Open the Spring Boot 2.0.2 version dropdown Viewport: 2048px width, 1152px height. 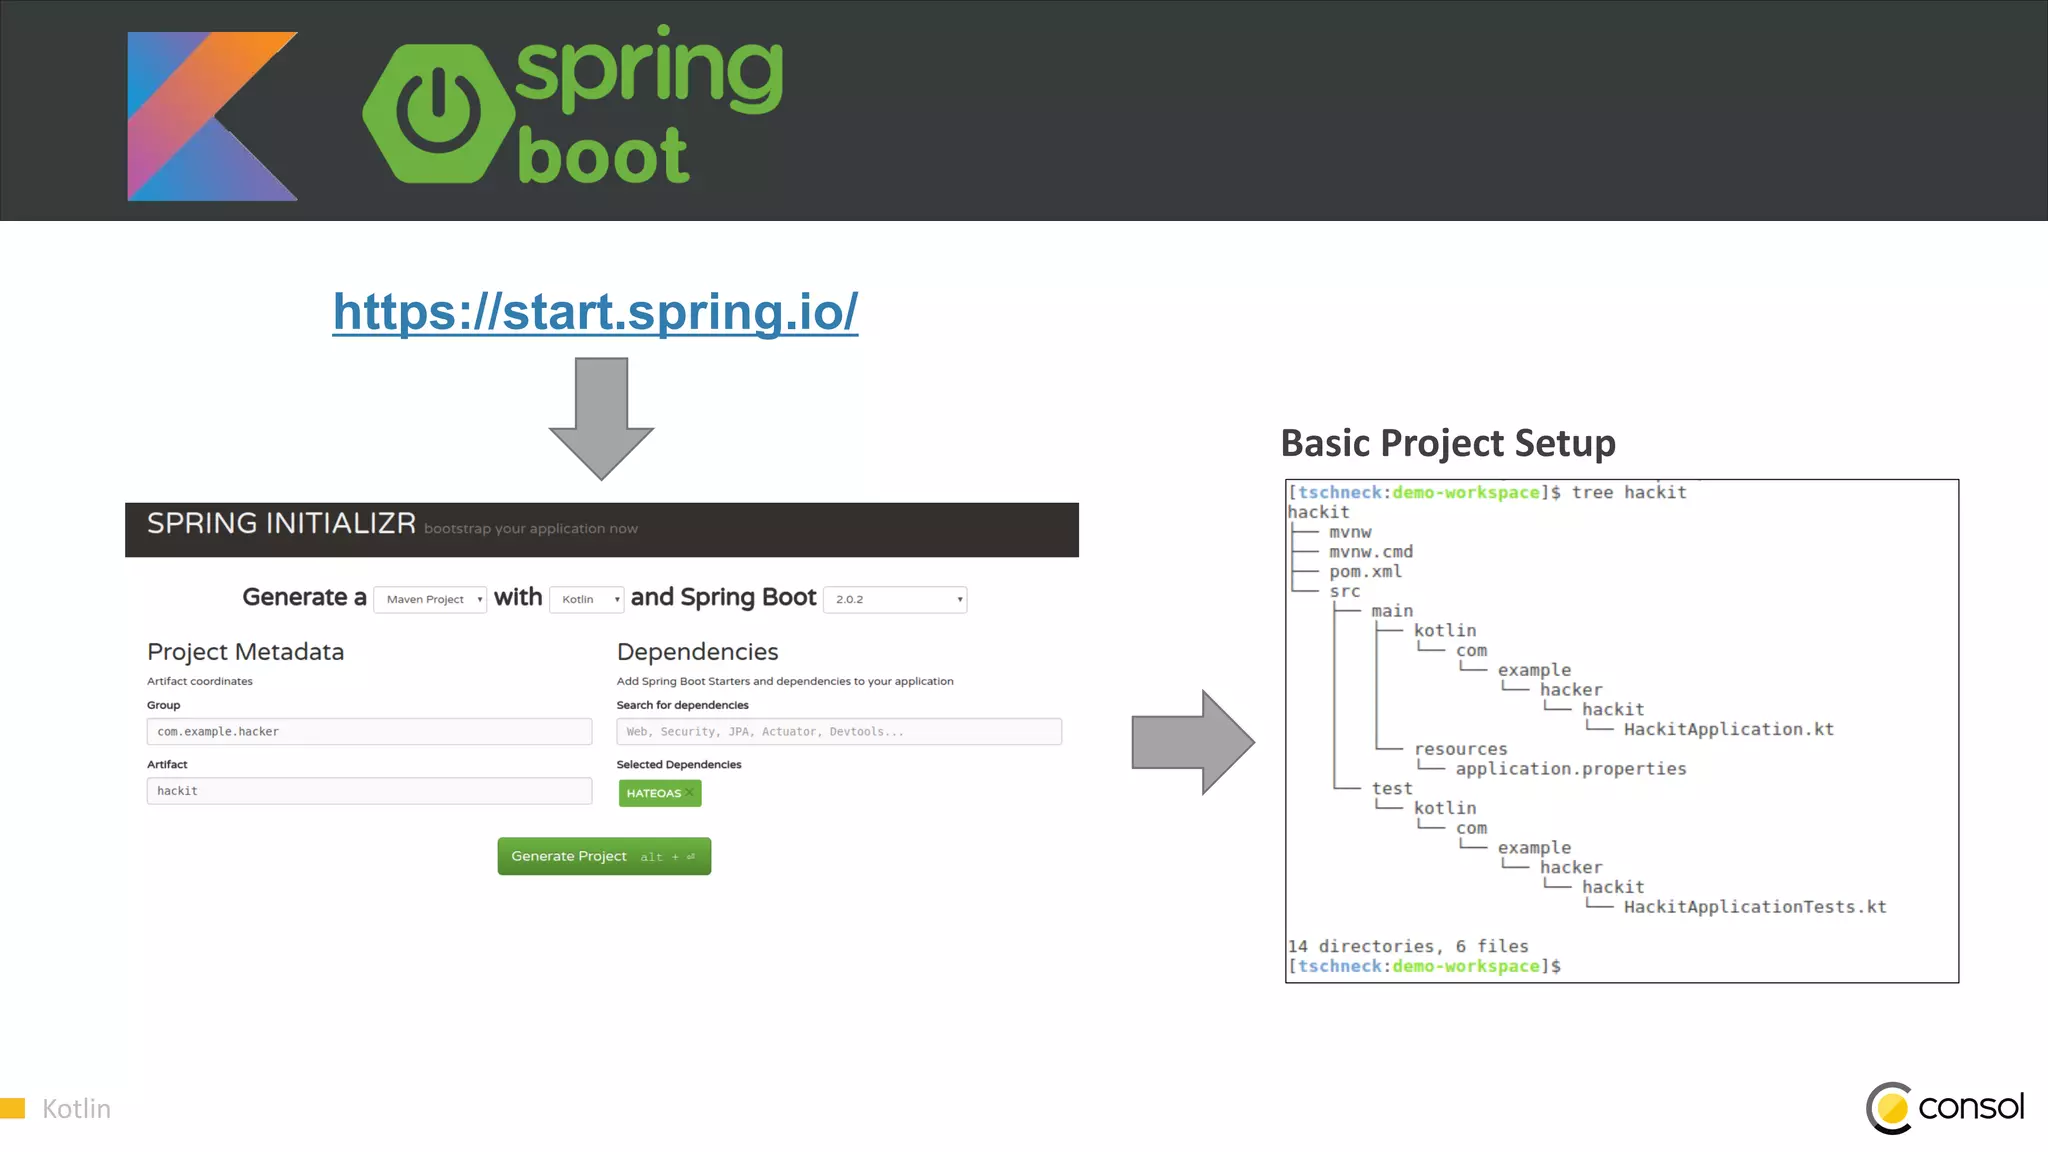[895, 599]
